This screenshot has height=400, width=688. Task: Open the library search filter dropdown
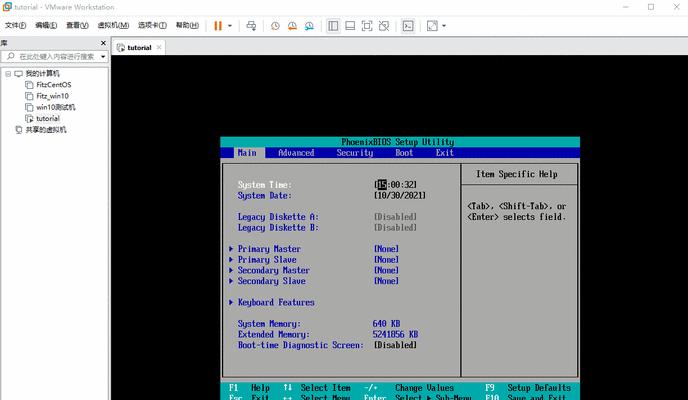pyautogui.click(x=103, y=57)
